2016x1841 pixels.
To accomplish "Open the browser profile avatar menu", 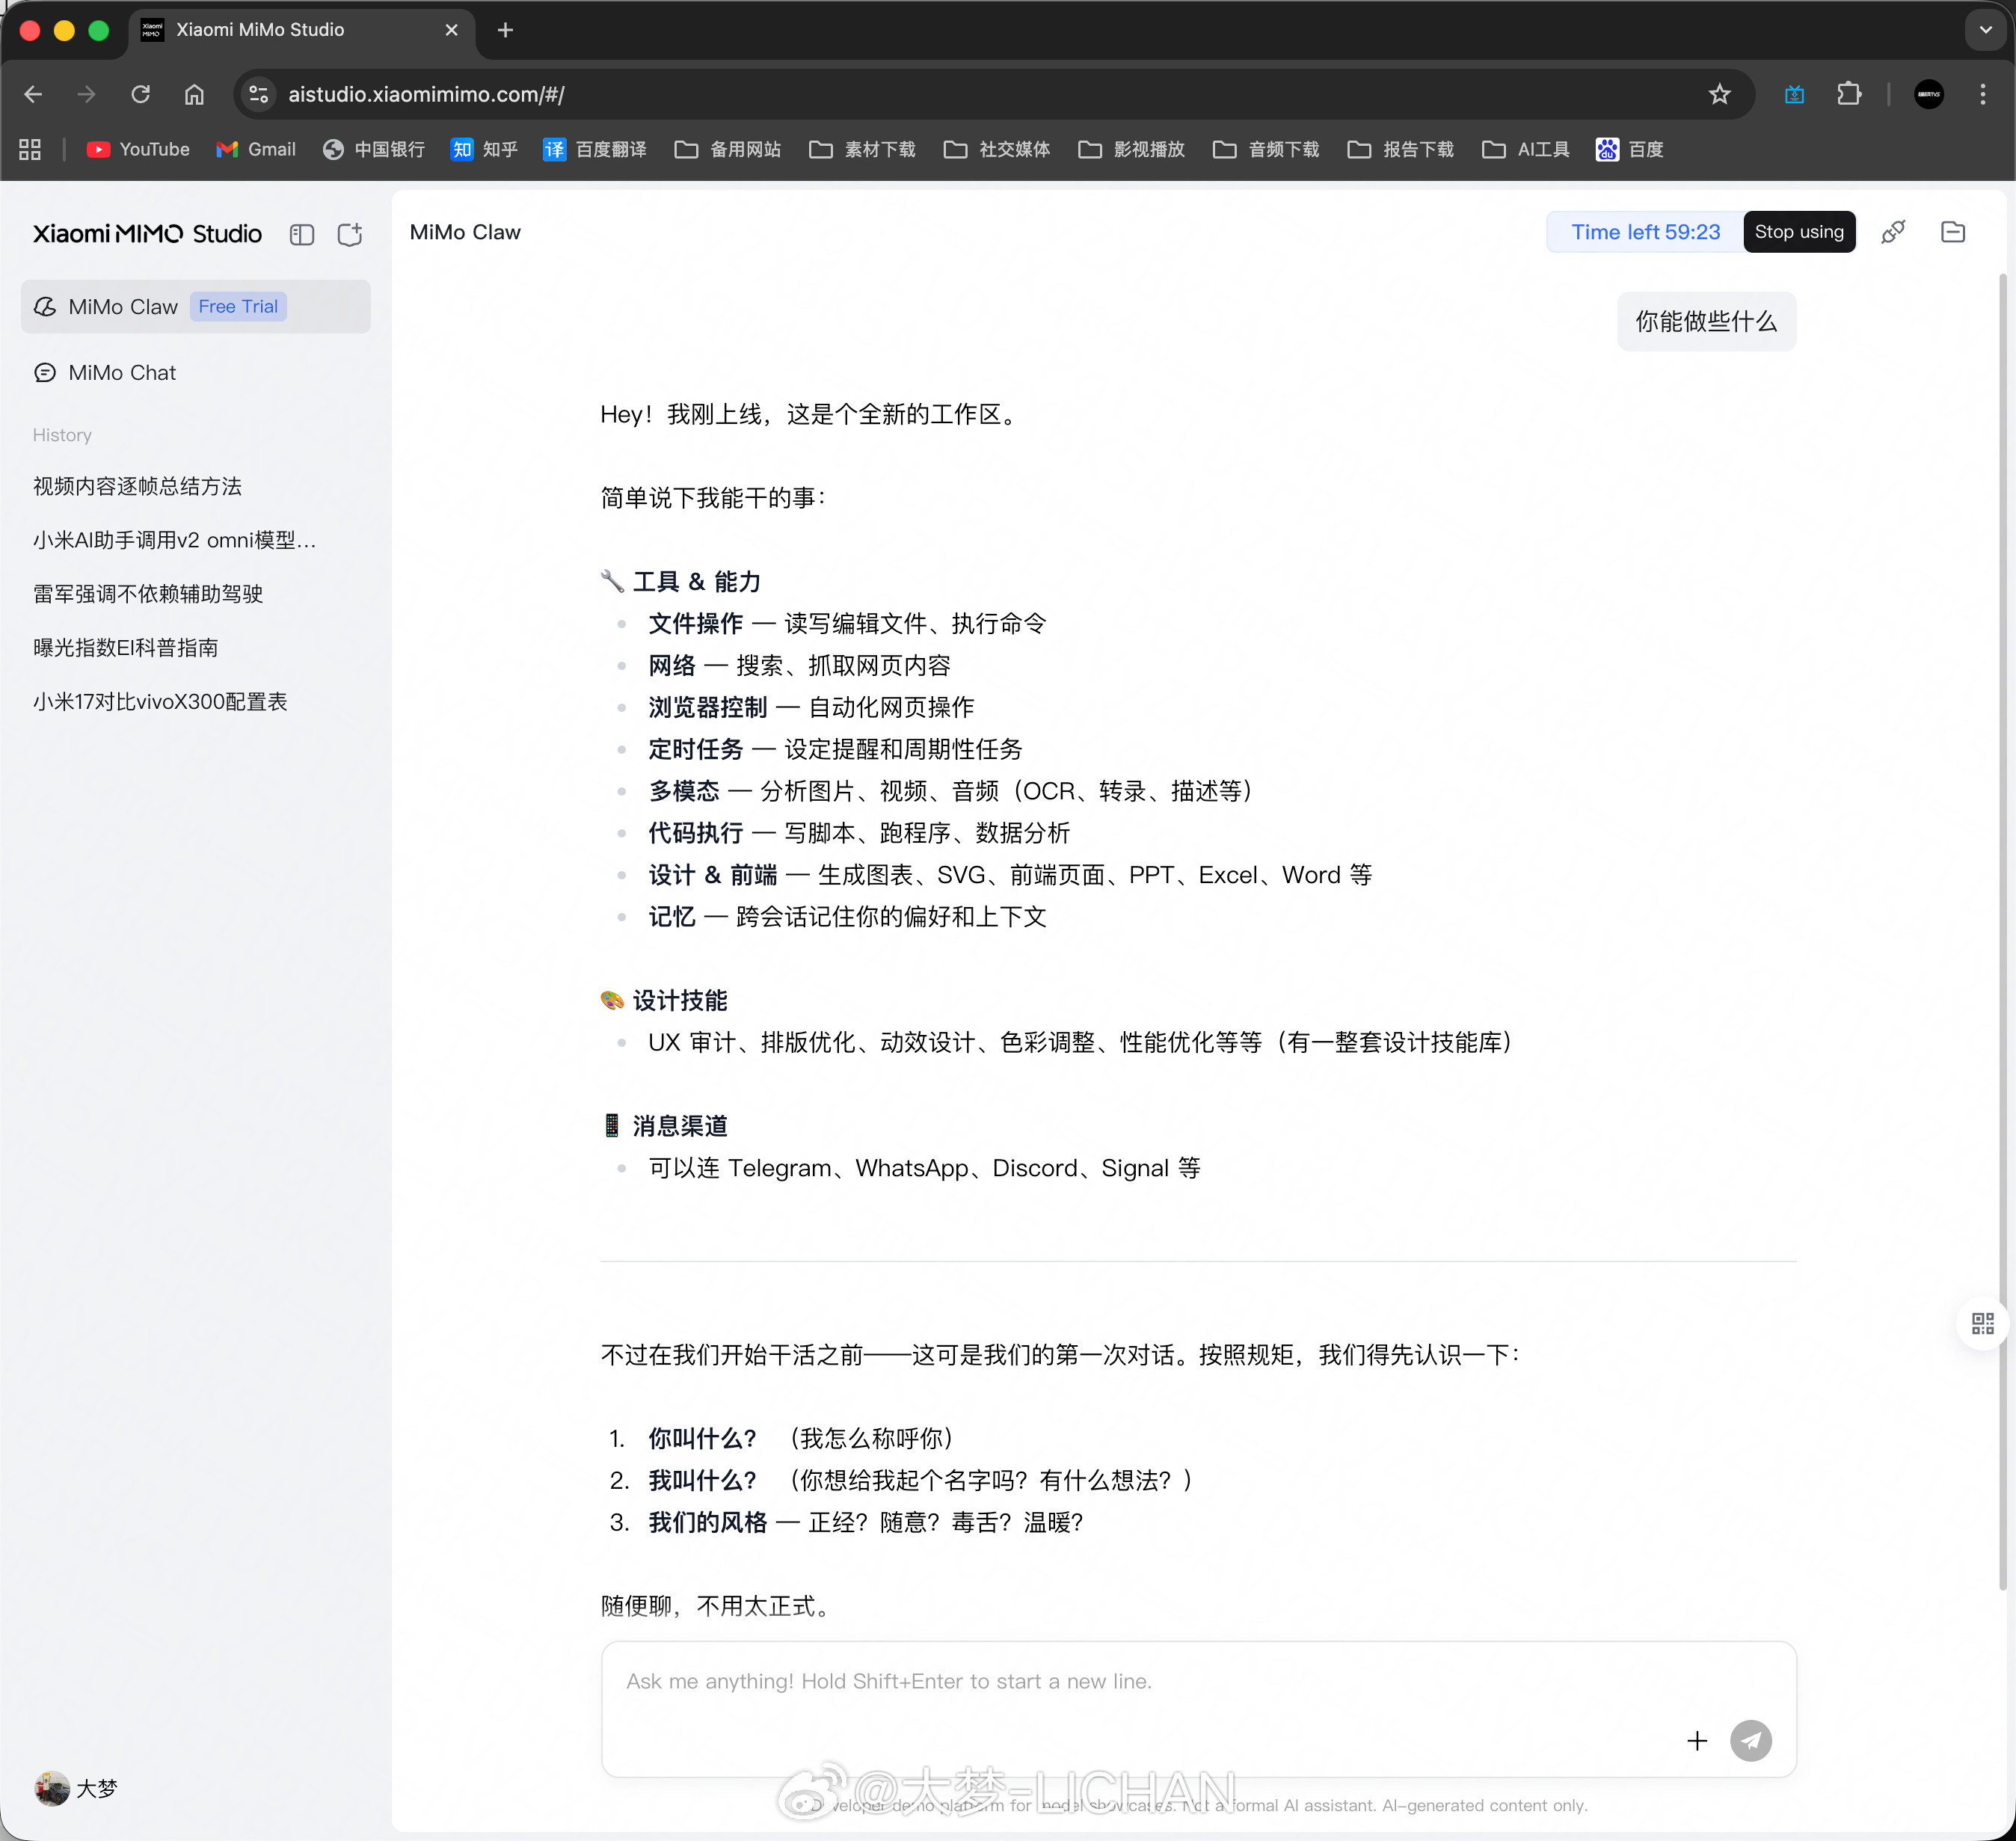I will pyautogui.click(x=1929, y=94).
